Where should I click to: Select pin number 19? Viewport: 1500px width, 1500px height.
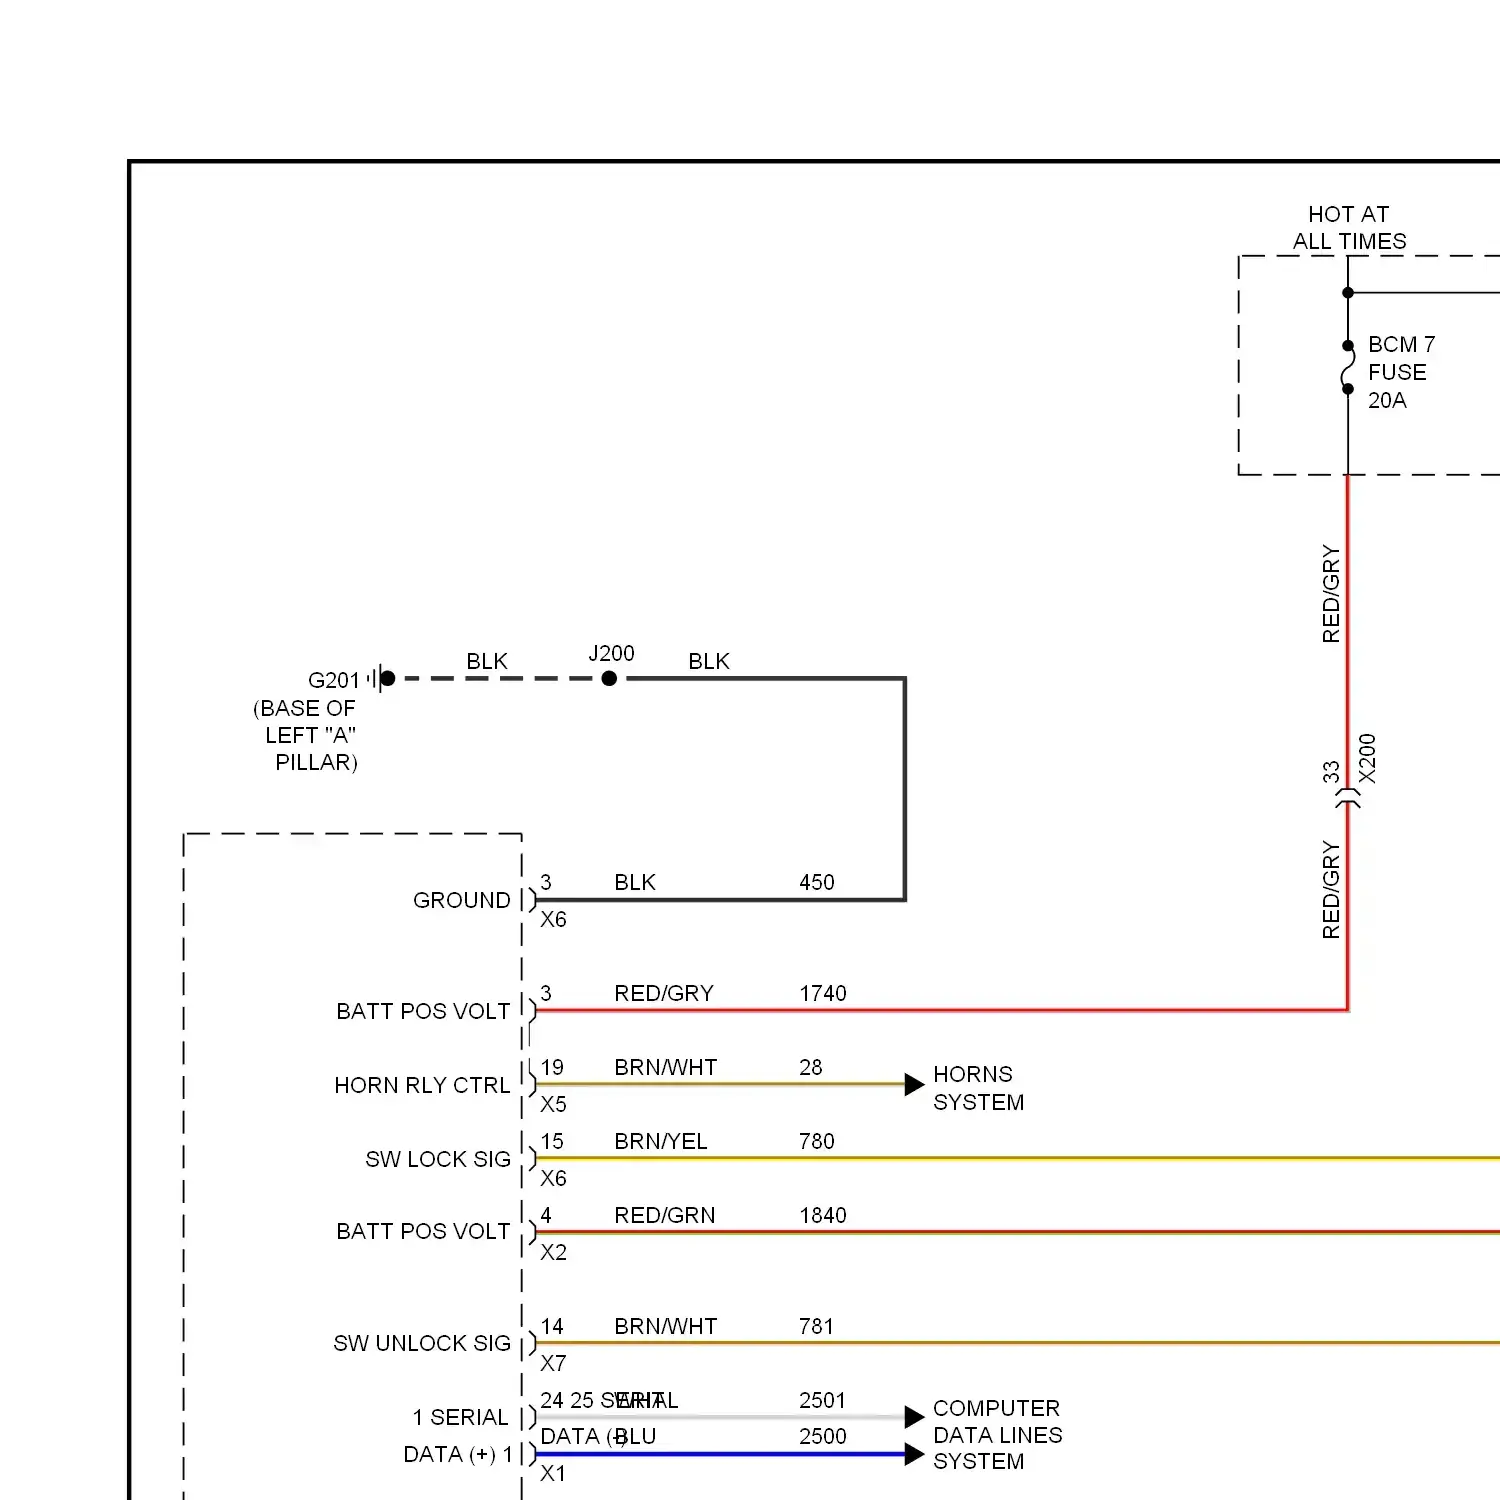[552, 1067]
